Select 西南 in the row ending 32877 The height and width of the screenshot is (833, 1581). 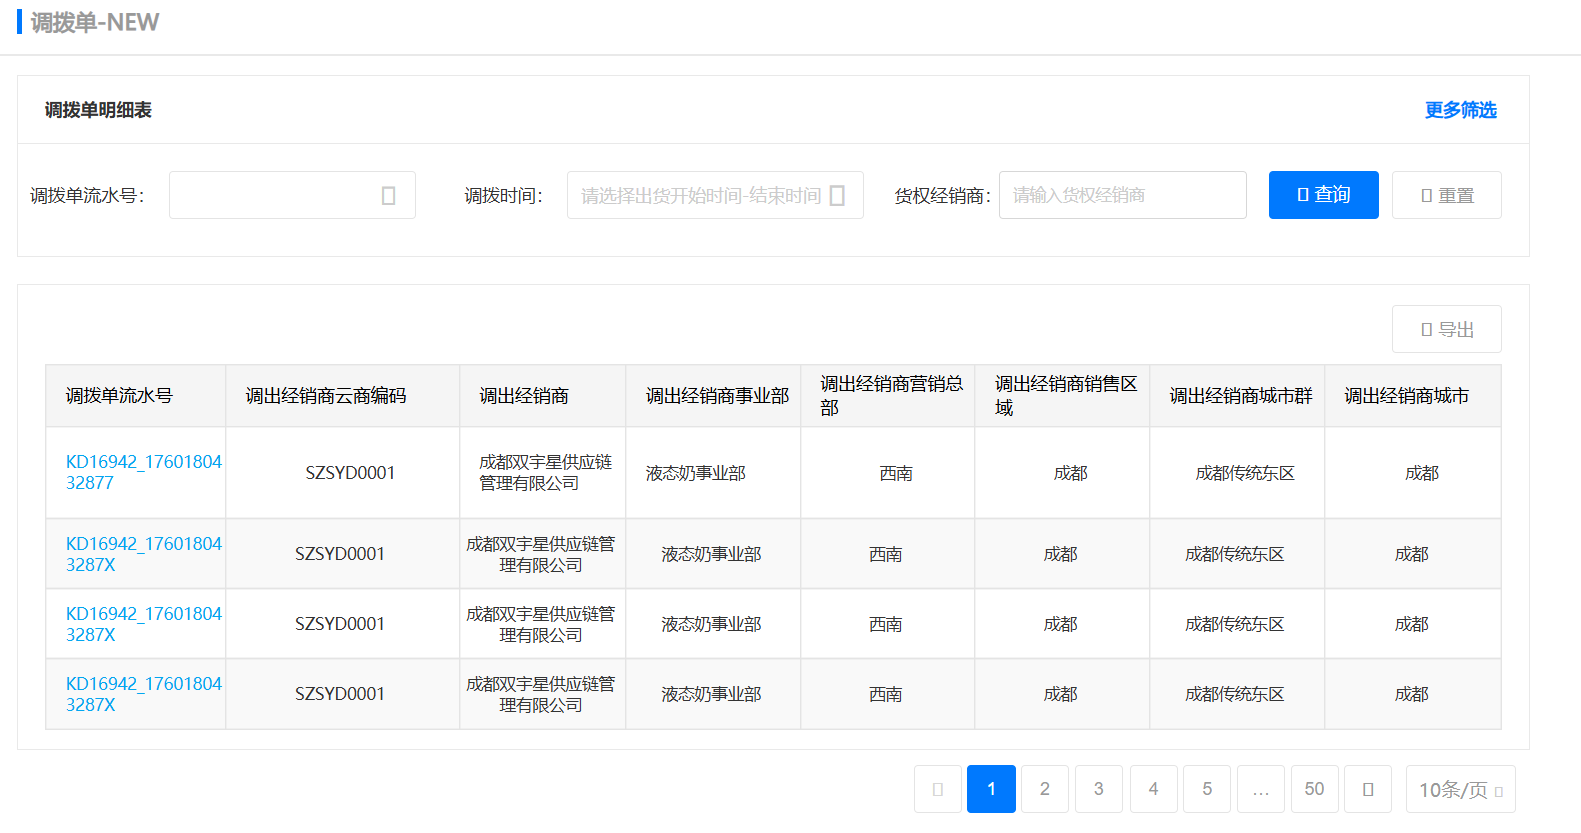pos(896,473)
